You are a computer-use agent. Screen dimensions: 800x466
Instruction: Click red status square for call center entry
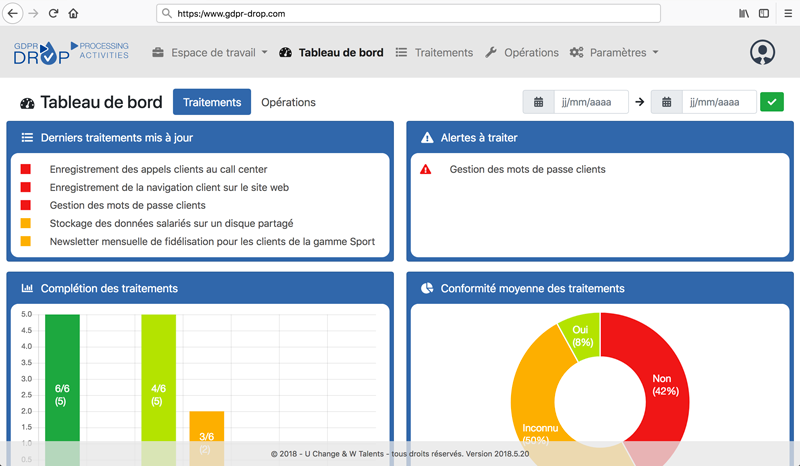tap(26, 169)
